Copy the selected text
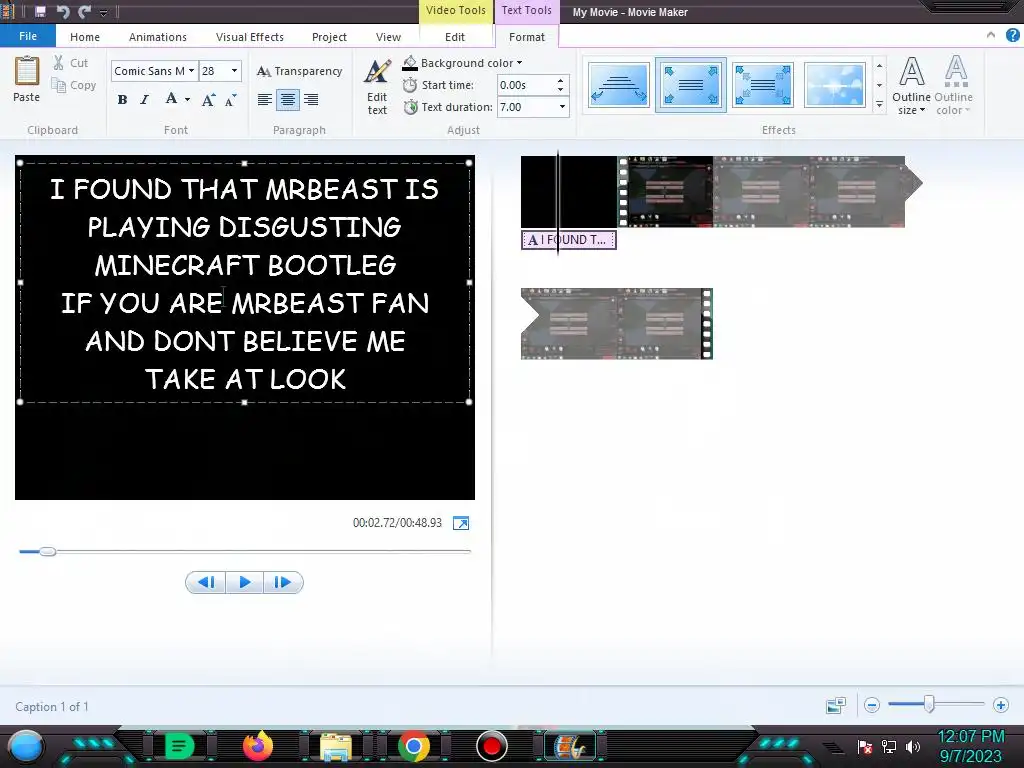 (x=74, y=85)
